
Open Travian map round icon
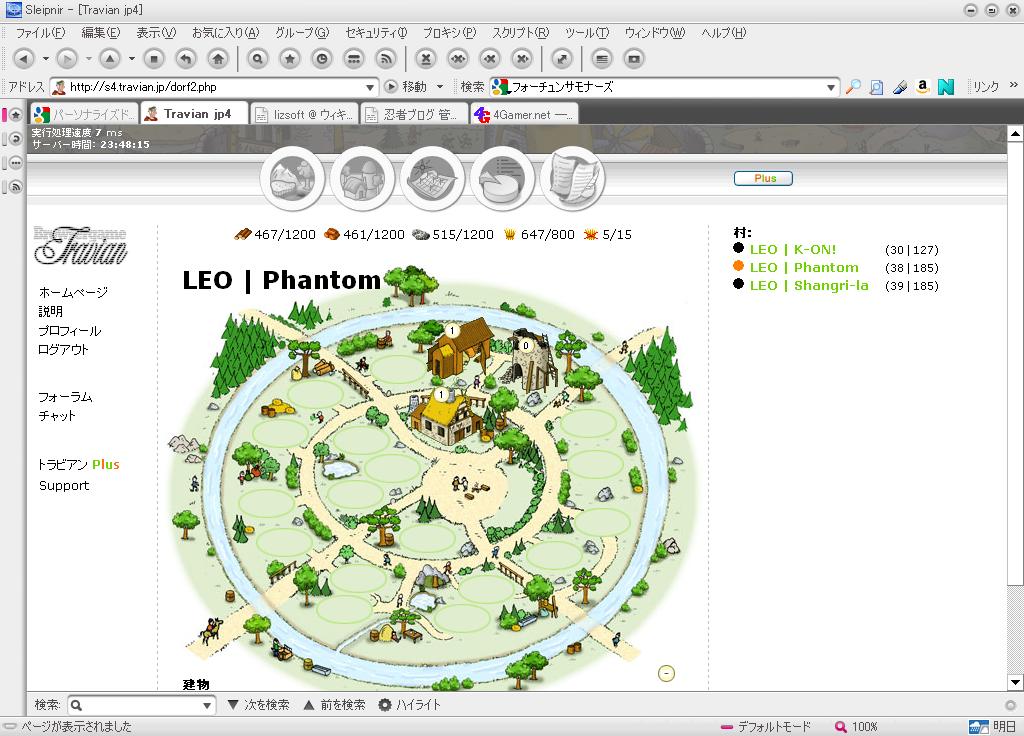point(432,178)
